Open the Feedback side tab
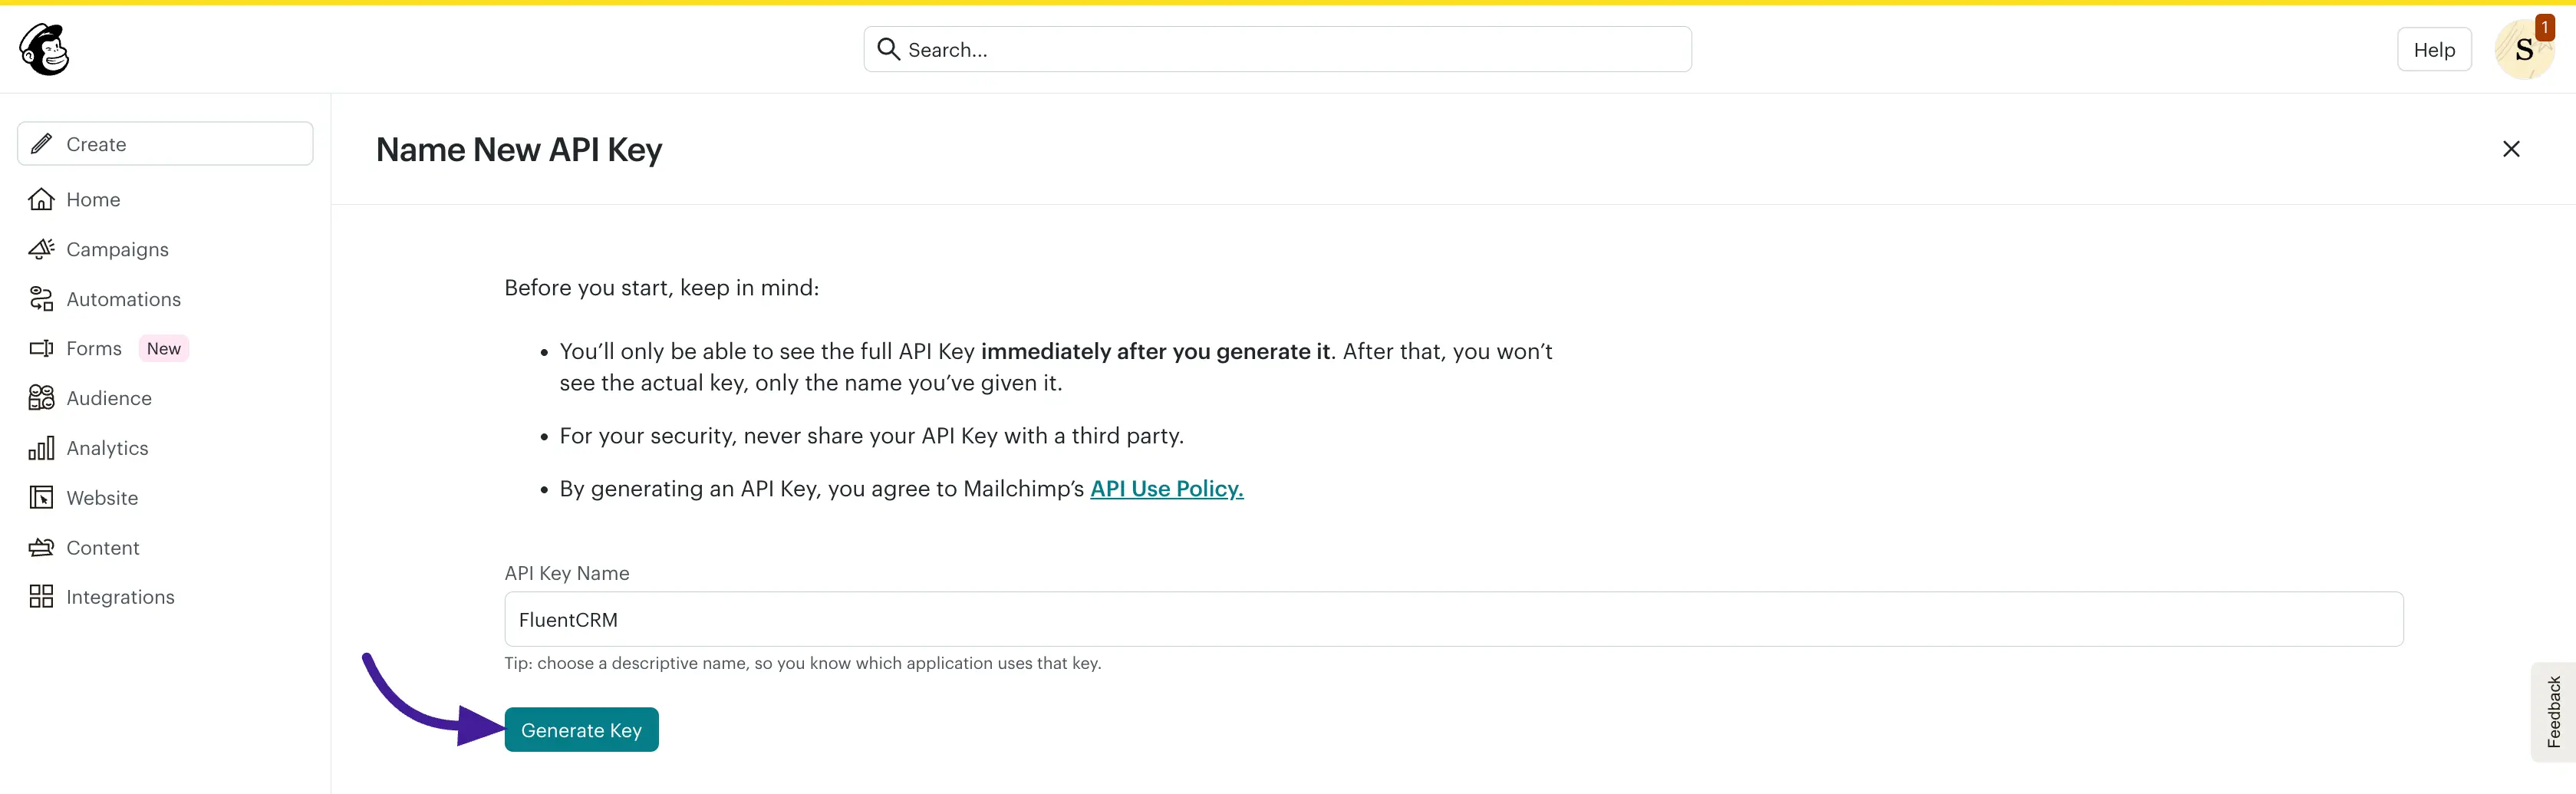The image size is (2576, 794). [2553, 712]
